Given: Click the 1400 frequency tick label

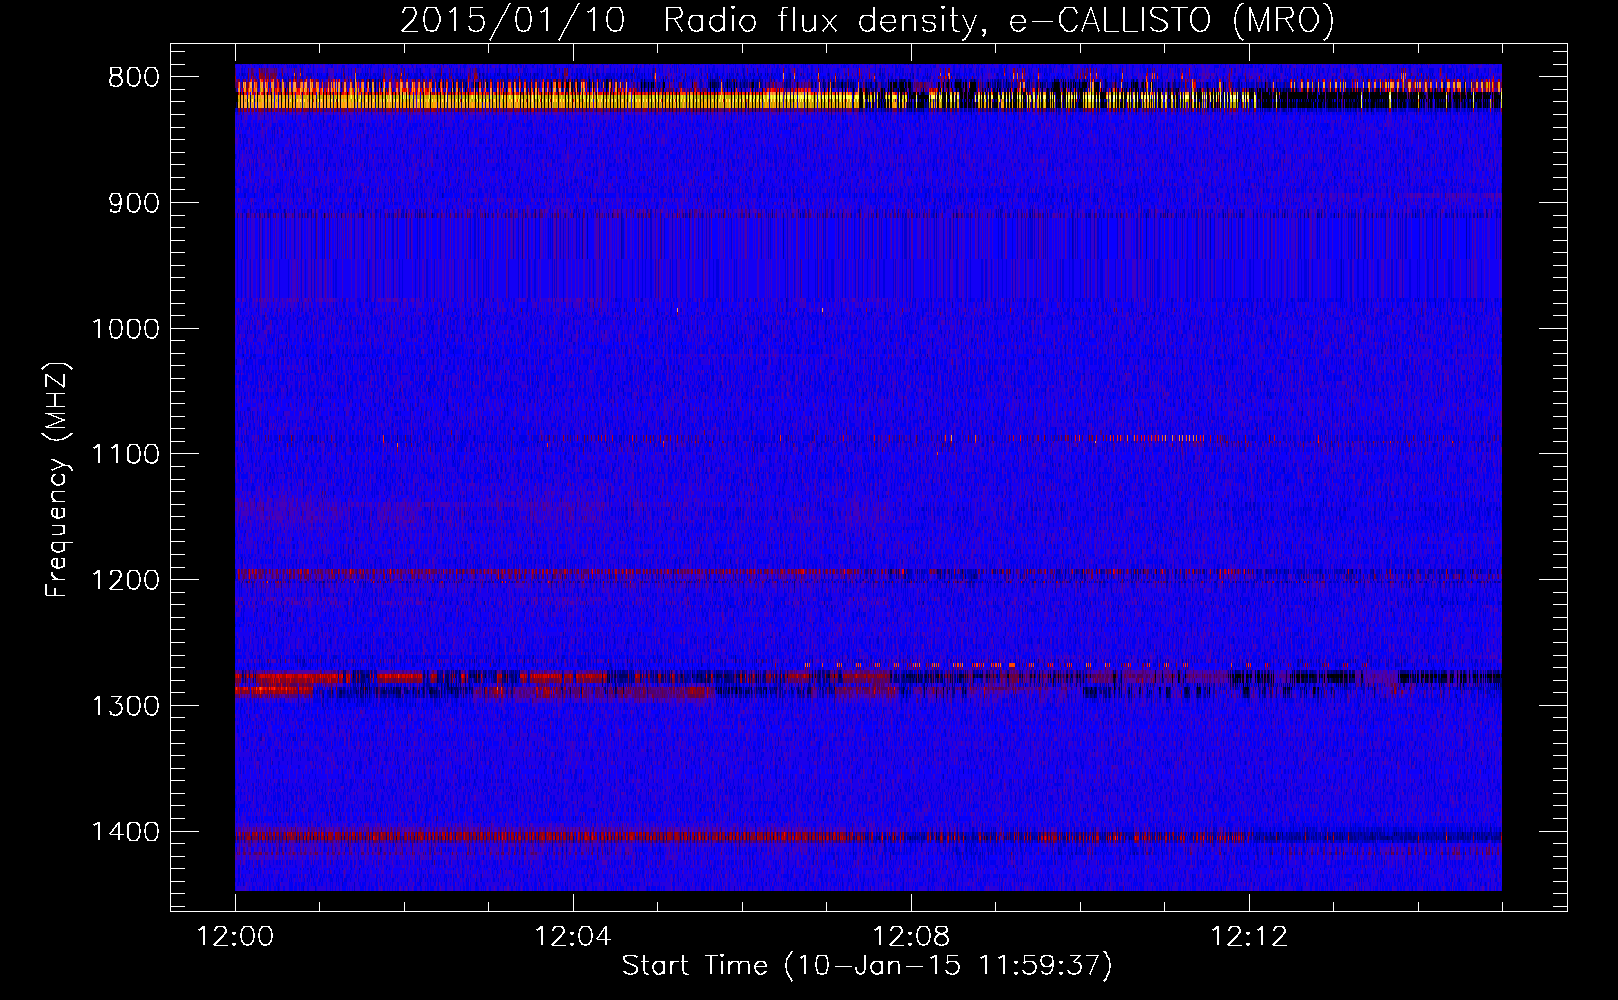Looking at the screenshot, I should click(125, 832).
